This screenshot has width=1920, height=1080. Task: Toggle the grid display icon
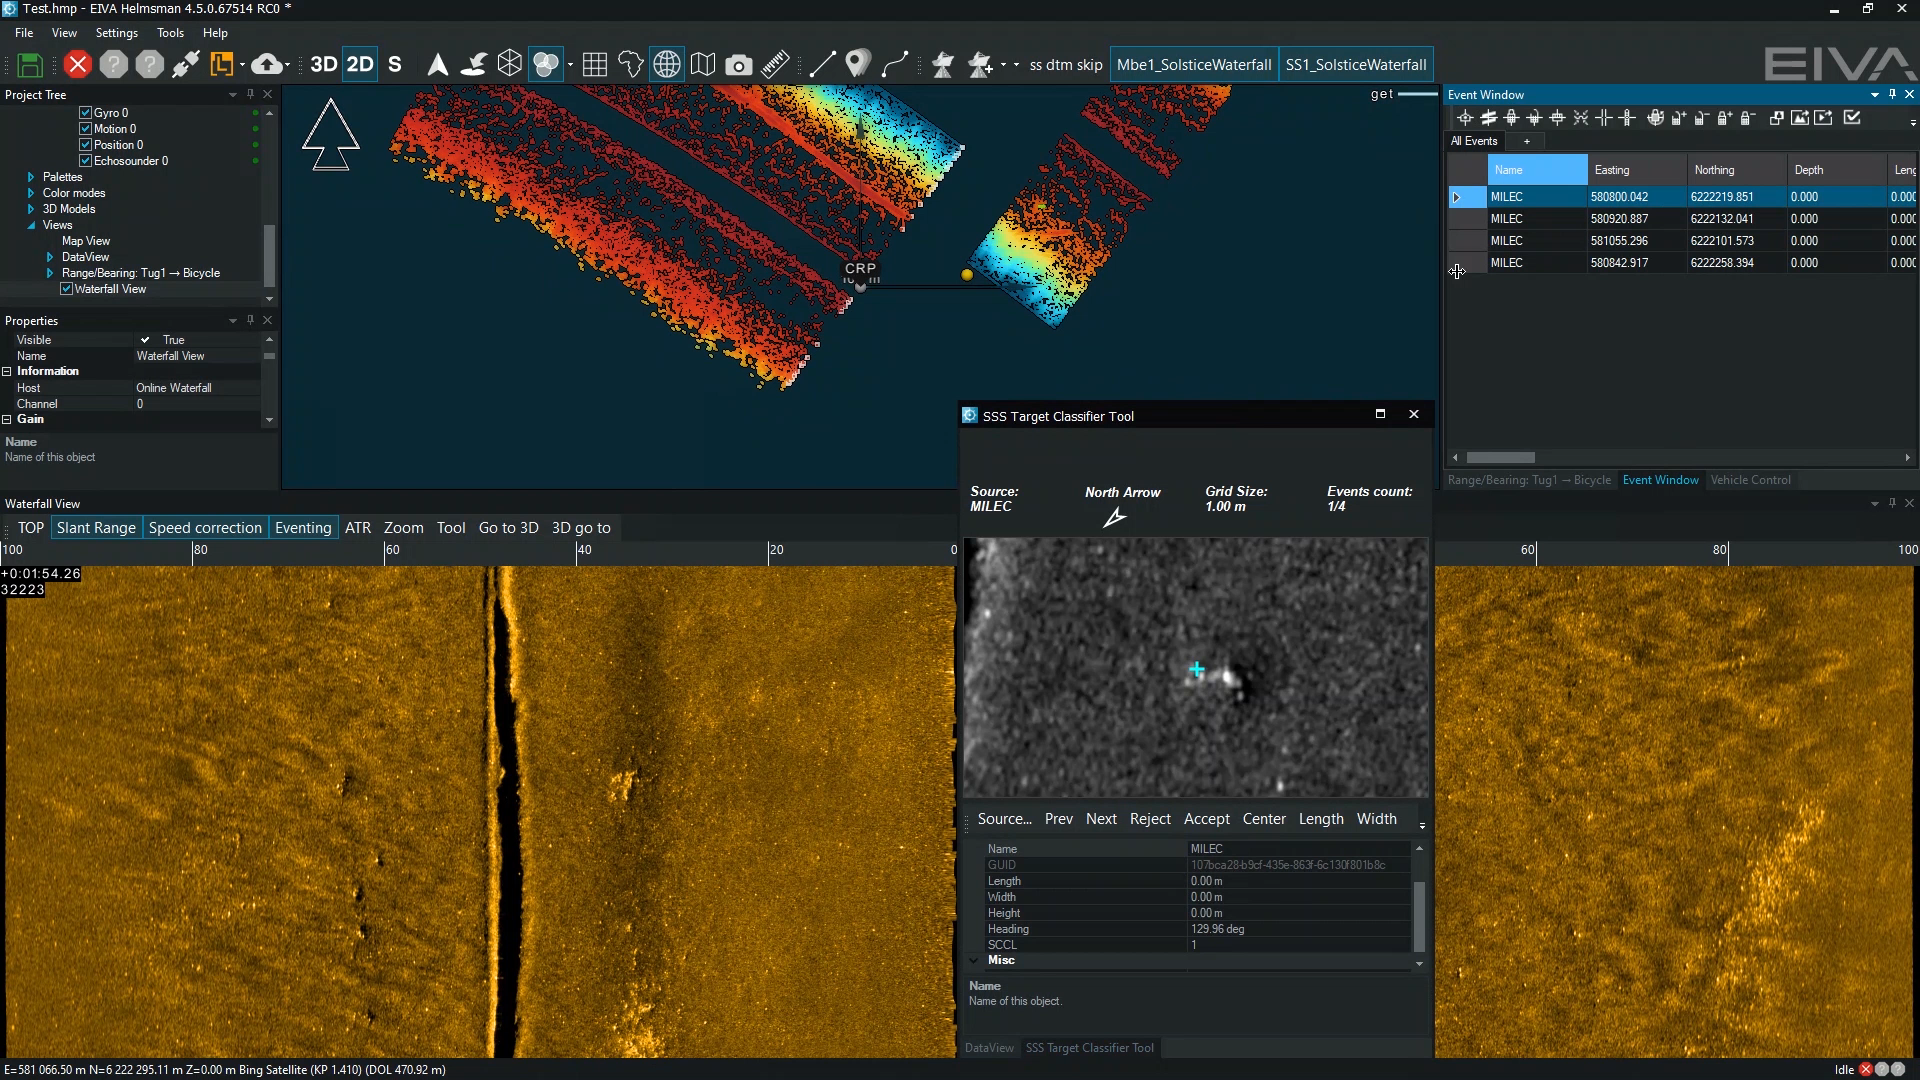595,65
